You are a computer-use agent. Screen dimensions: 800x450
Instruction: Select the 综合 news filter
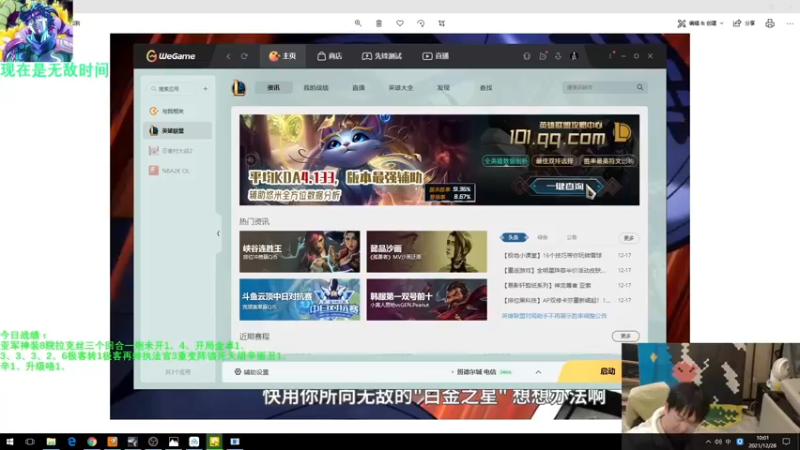click(542, 237)
